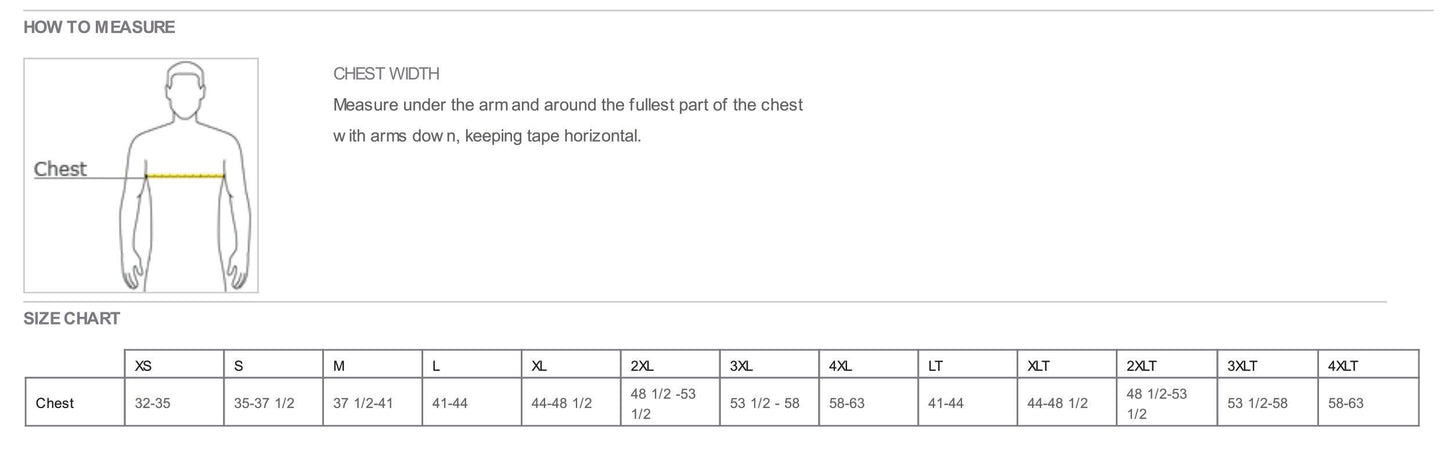Select the 2XL size column header
Image resolution: width=1445 pixels, height=469 pixels.
642,366
